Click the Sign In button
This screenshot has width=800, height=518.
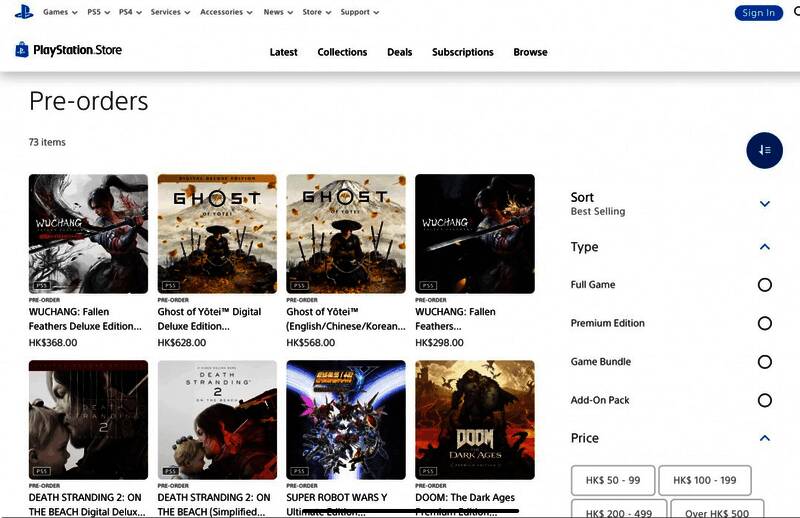759,13
